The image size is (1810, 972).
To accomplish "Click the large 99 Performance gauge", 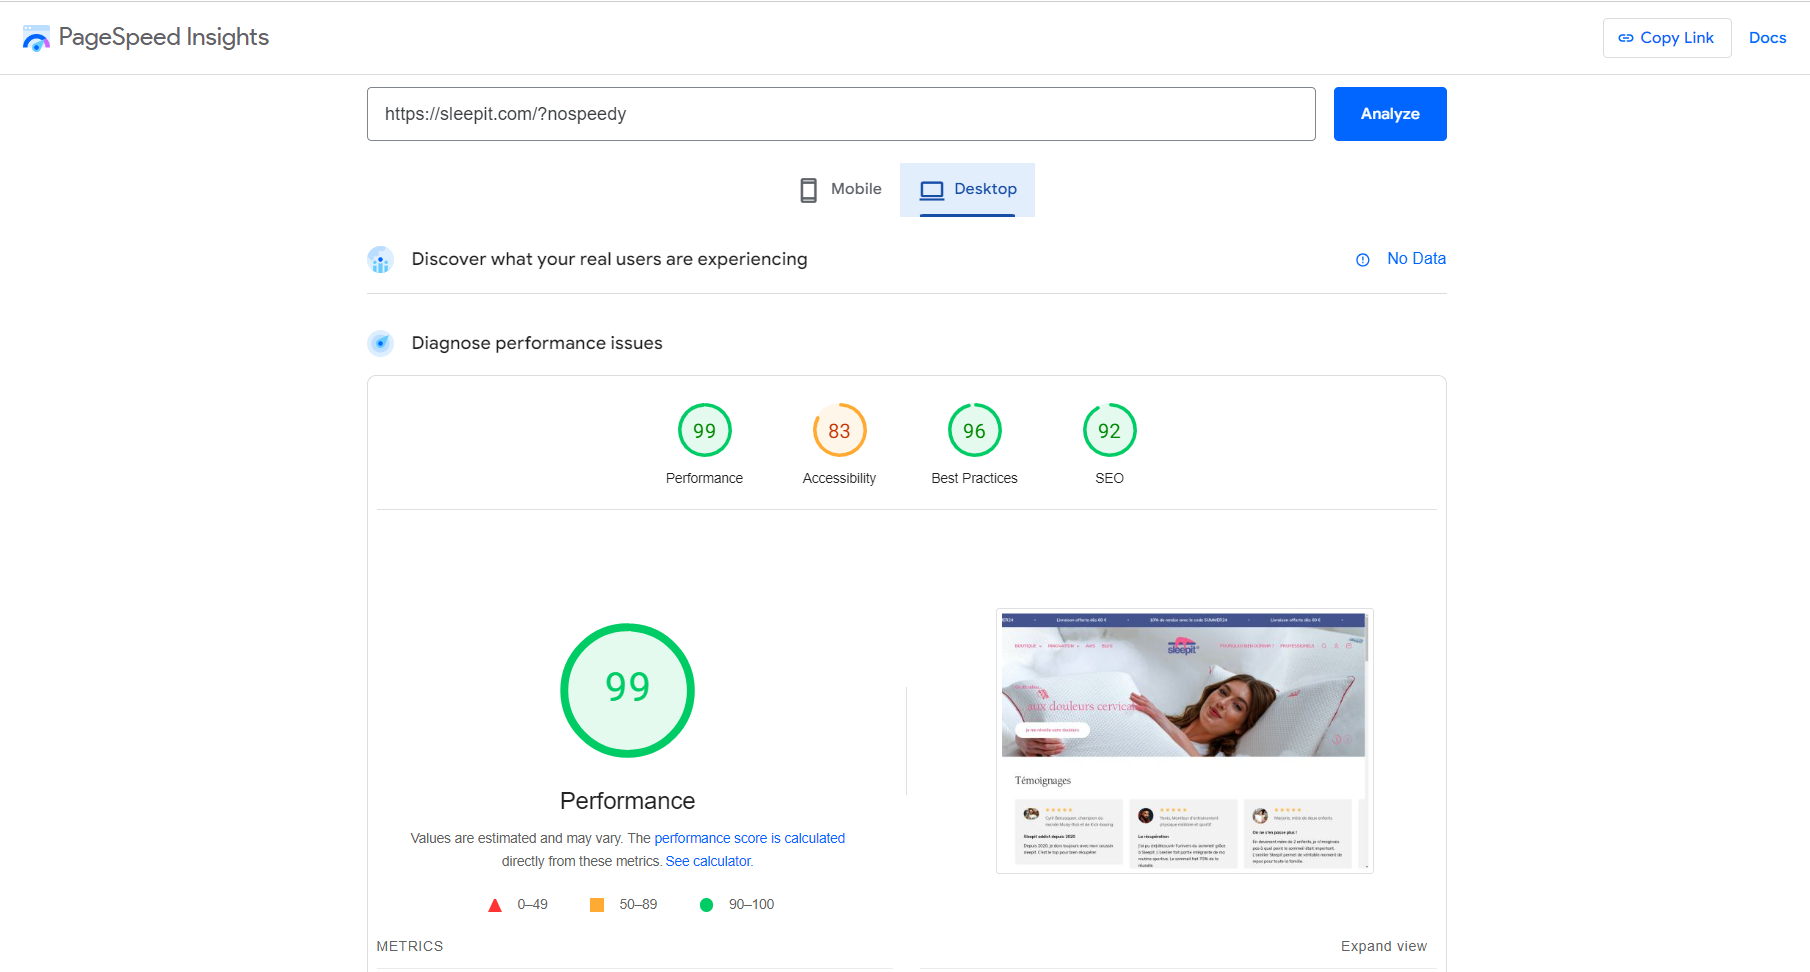I will coord(627,690).
